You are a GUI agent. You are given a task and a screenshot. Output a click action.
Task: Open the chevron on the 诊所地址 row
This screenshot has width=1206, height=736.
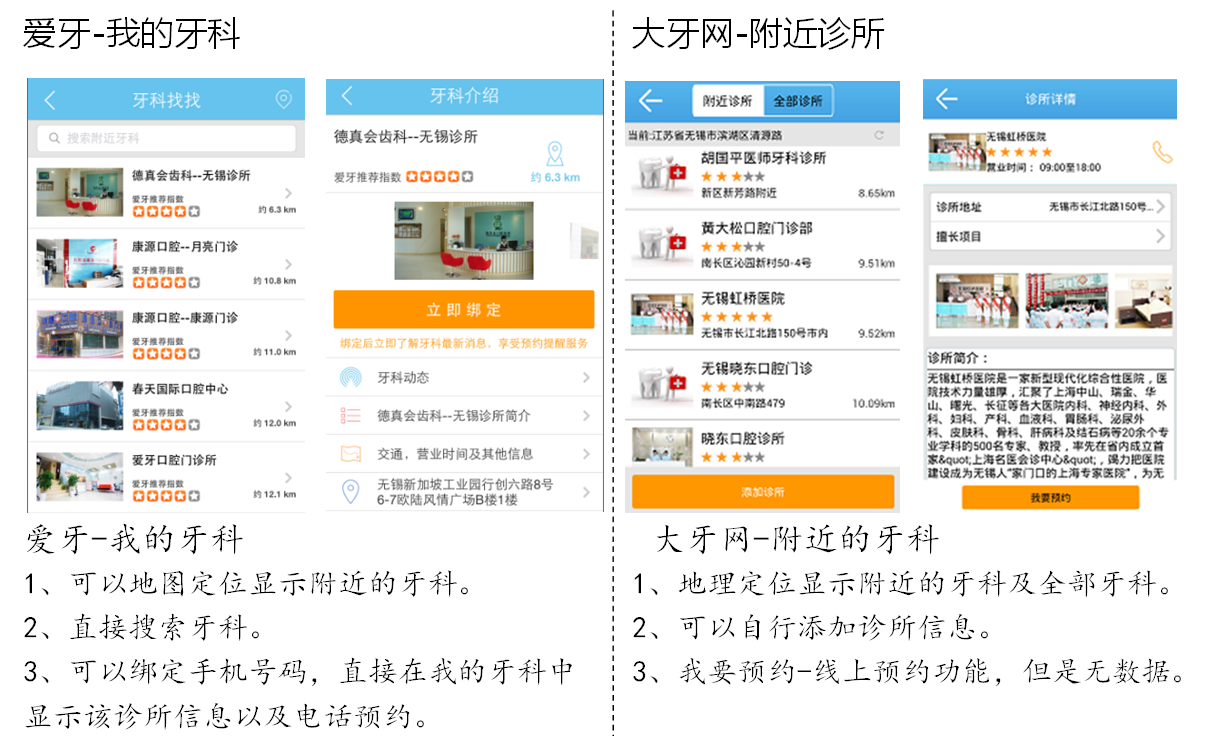point(1162,207)
